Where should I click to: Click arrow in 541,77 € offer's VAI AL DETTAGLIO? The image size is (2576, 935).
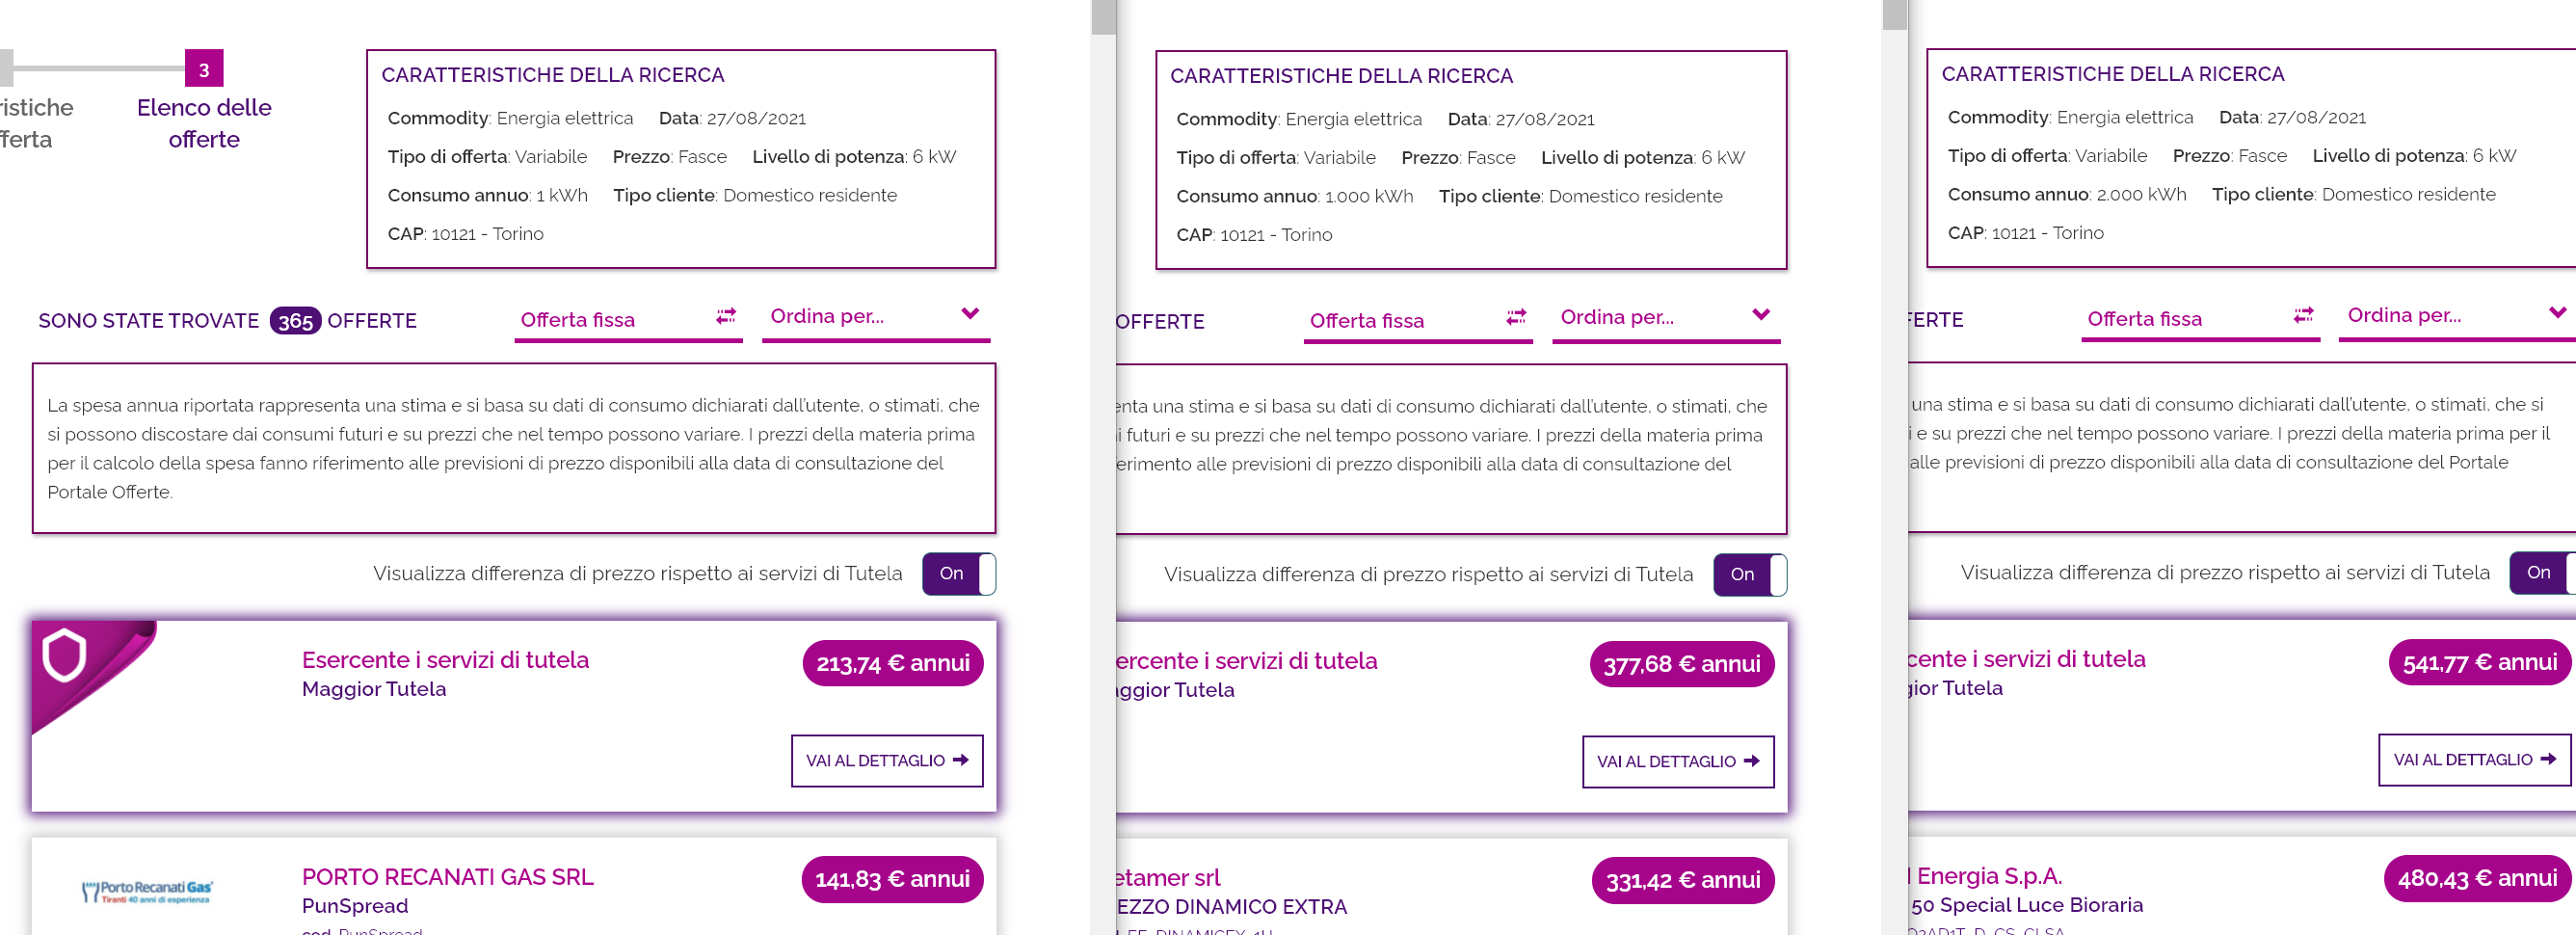[2548, 759]
